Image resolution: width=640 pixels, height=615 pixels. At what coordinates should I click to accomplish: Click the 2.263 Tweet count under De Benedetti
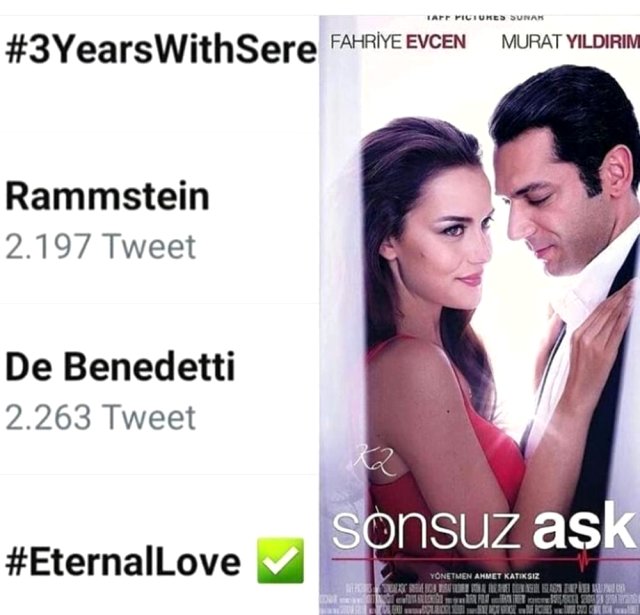pos(100,417)
